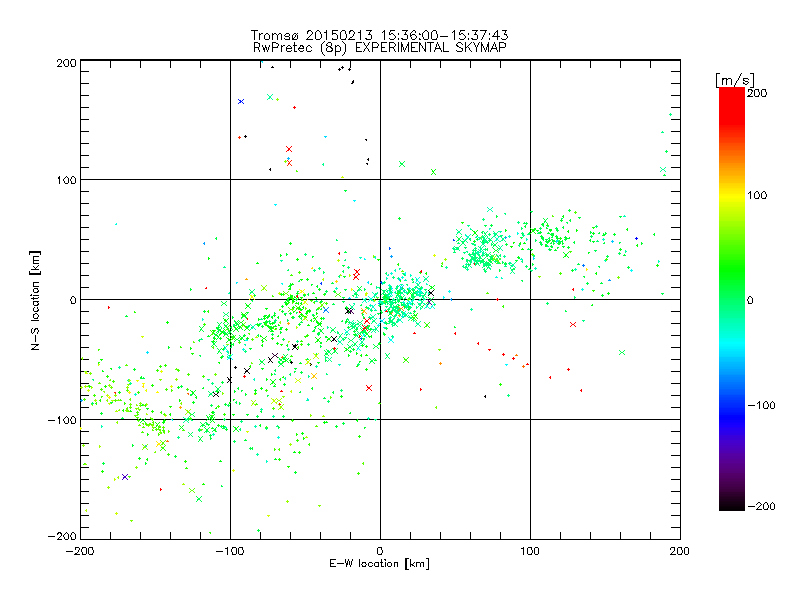Click the x-axis '-200' tick label at the bottom
Screen dimensions: 800x600
click(x=80, y=551)
